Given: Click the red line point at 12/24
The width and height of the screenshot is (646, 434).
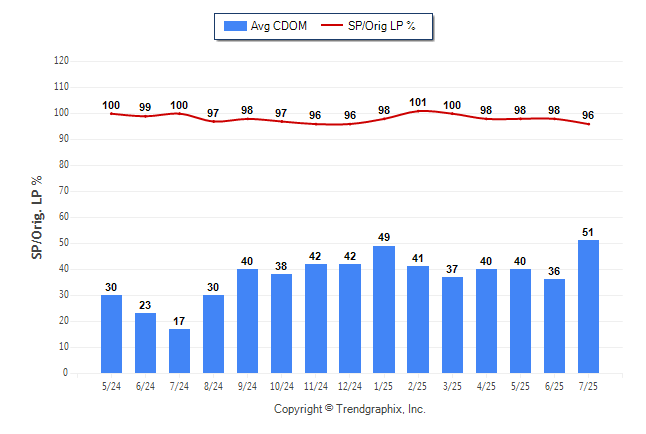Looking at the screenshot, I should [x=350, y=124].
